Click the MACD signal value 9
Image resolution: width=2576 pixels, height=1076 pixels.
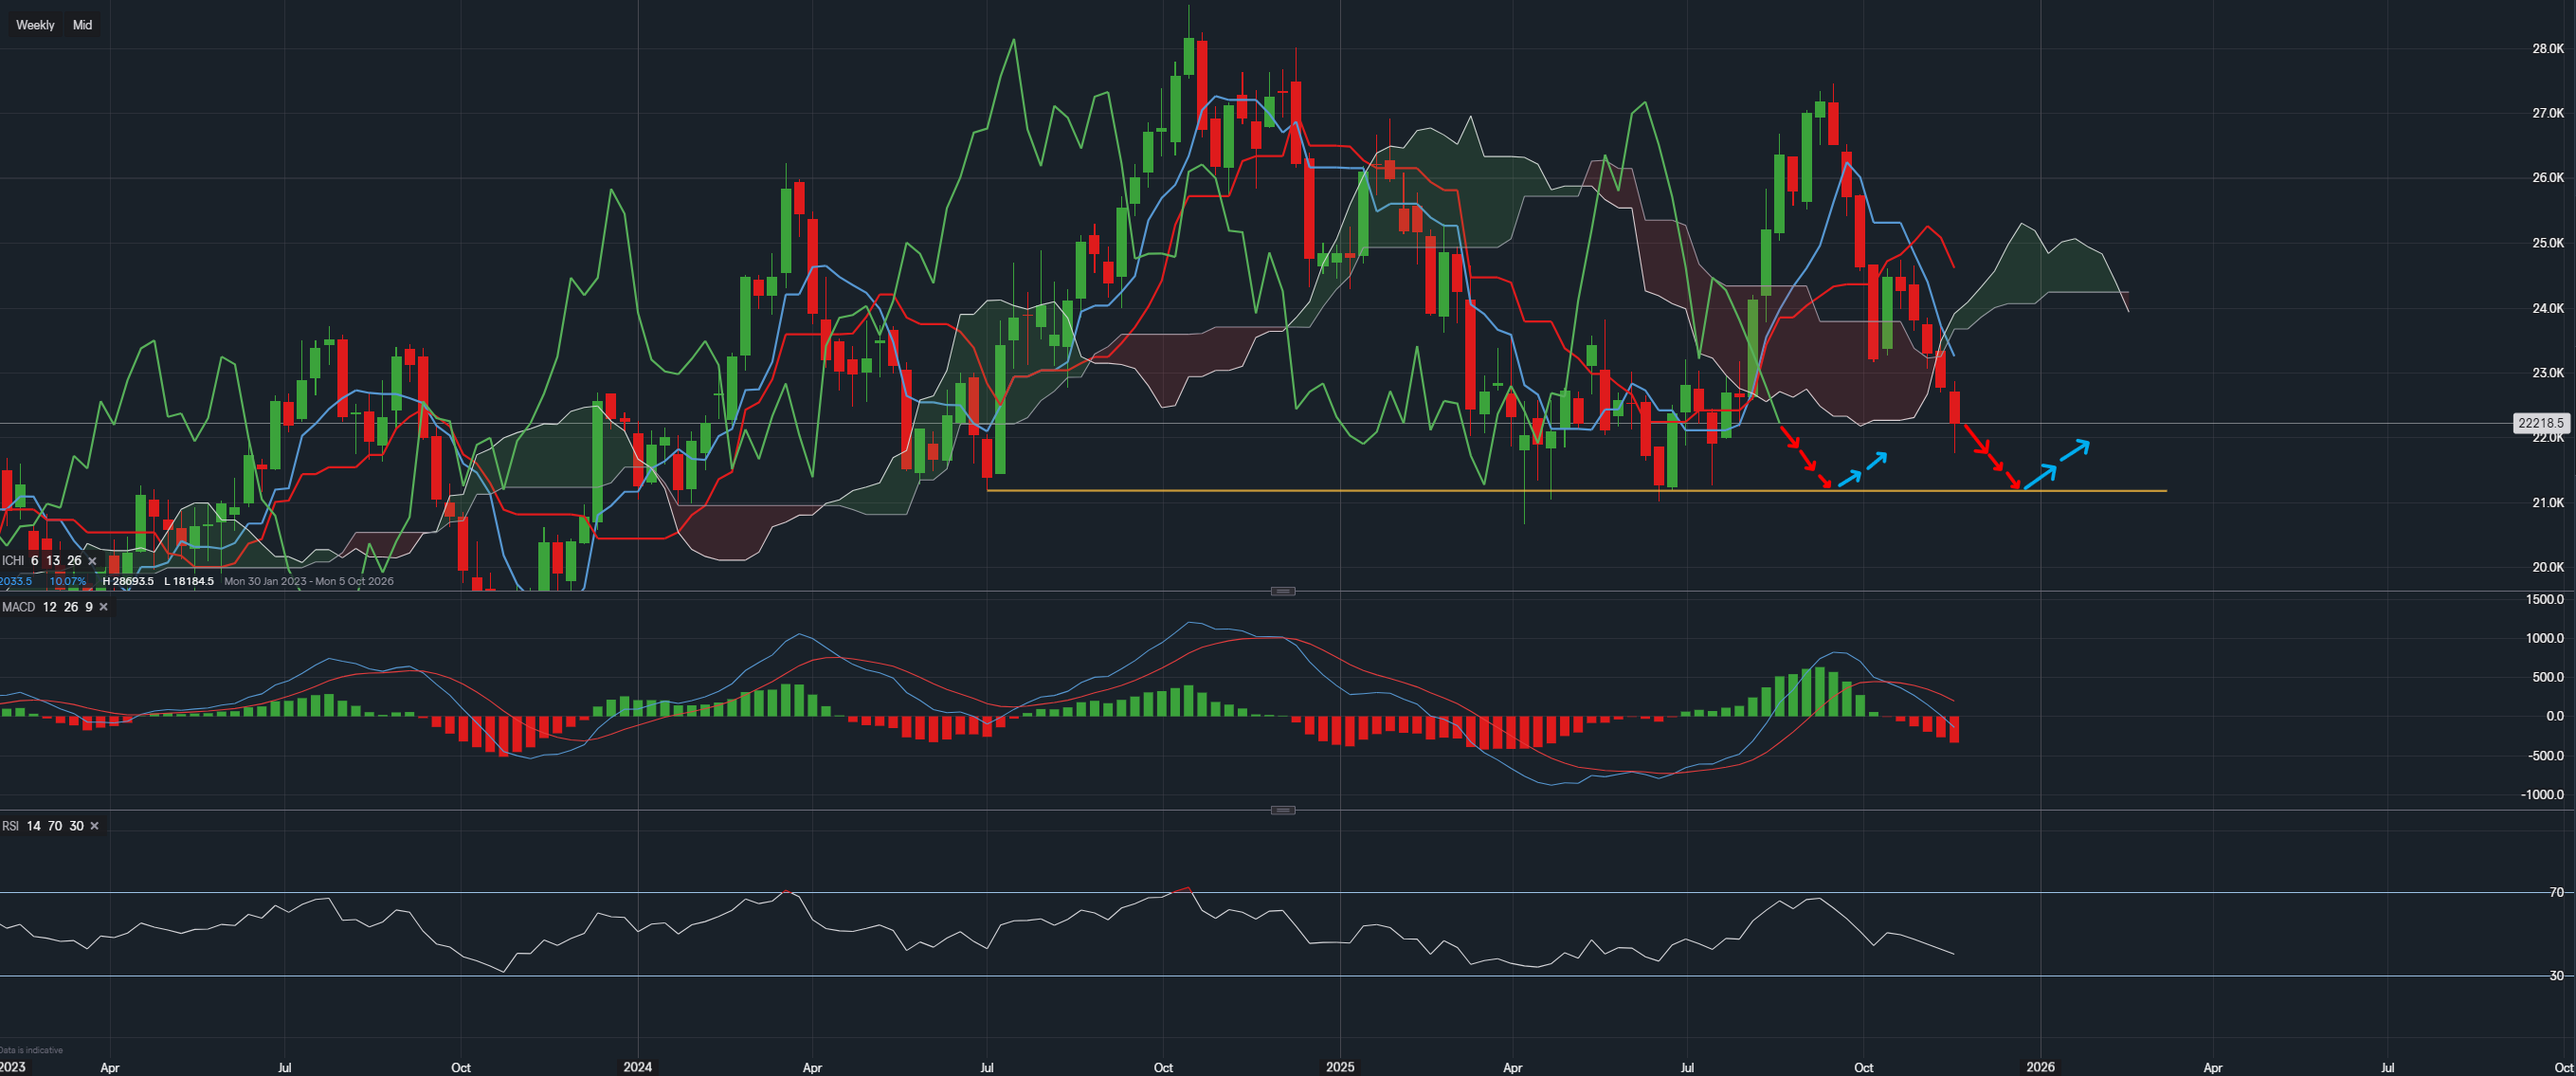pyautogui.click(x=89, y=607)
